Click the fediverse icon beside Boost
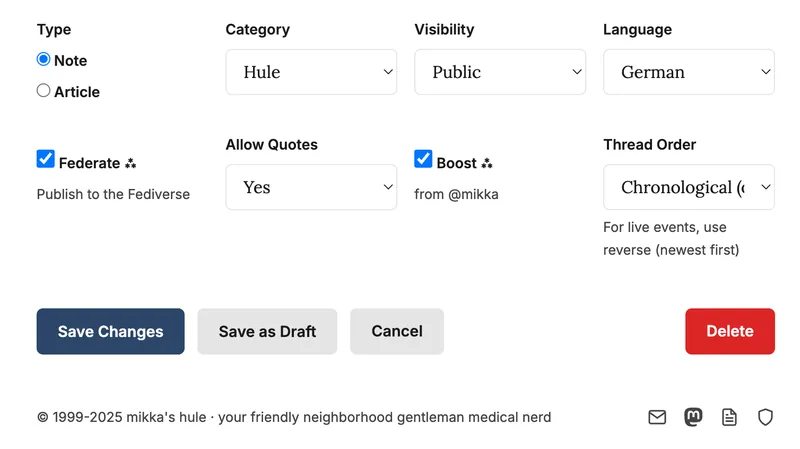Screen dimensions: 800x449 pos(487,163)
